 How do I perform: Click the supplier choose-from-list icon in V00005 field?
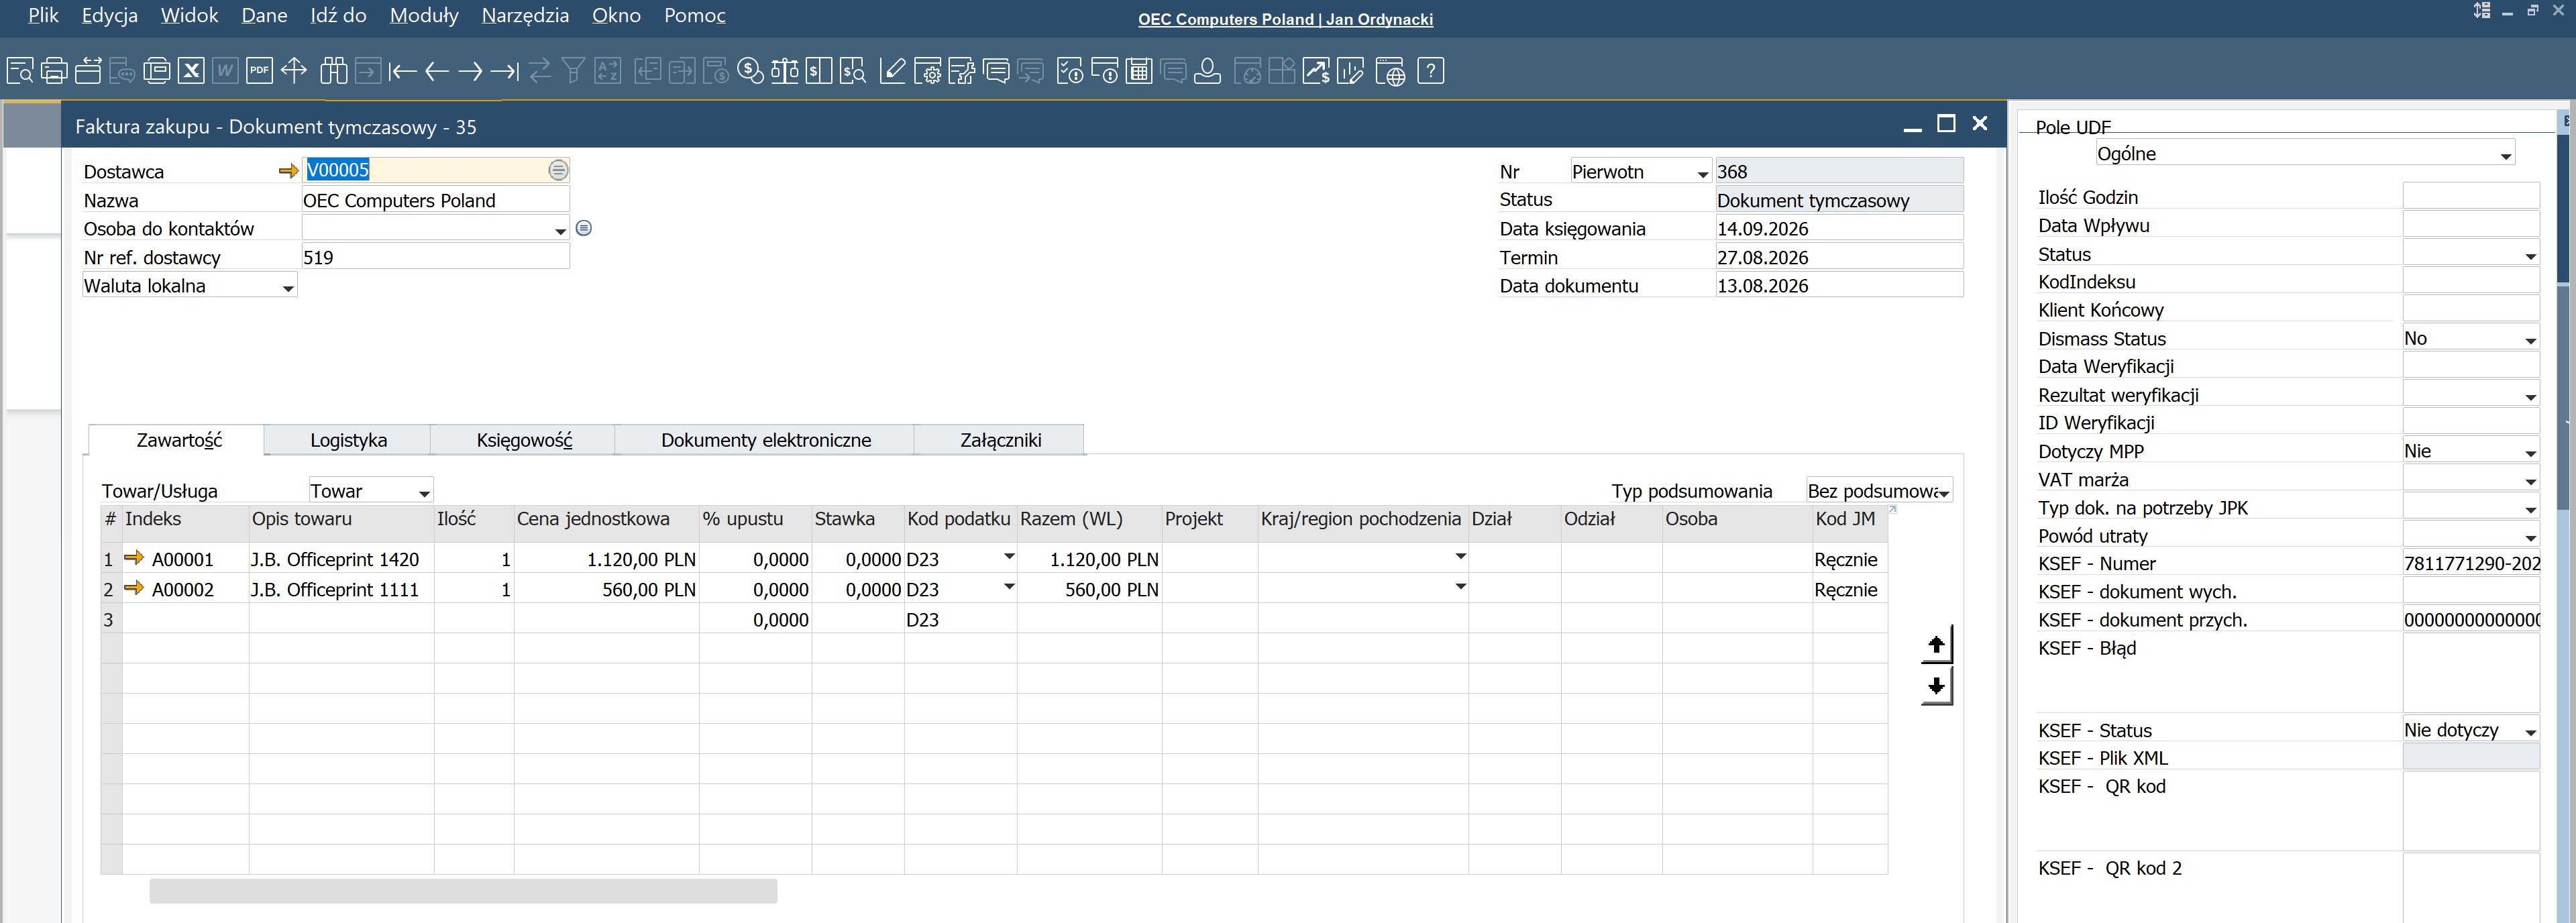tap(558, 170)
